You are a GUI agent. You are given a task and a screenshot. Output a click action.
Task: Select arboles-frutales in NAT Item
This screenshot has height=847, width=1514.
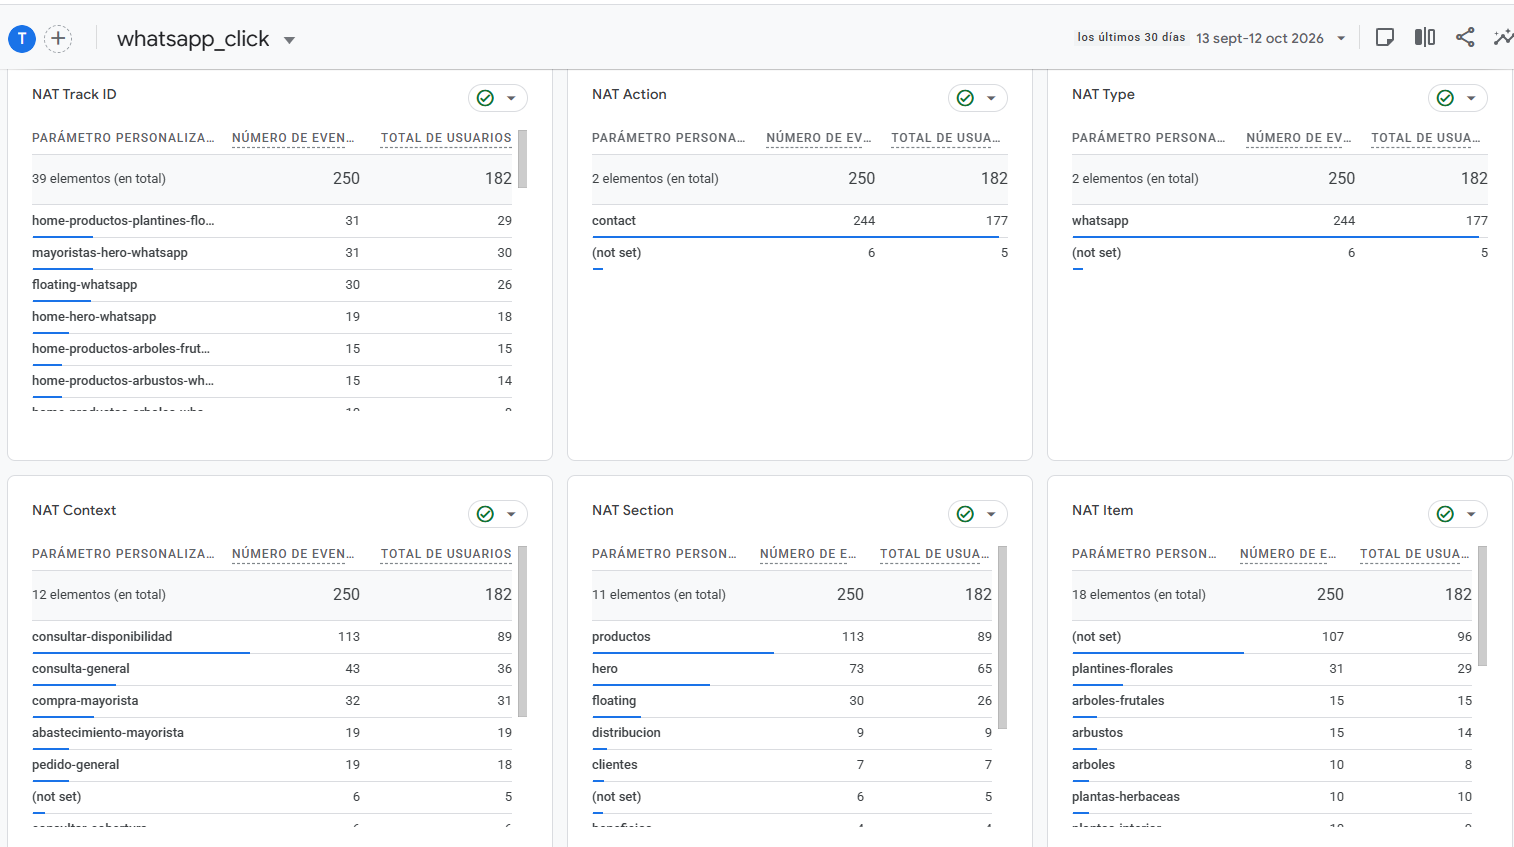click(x=1272, y=701)
